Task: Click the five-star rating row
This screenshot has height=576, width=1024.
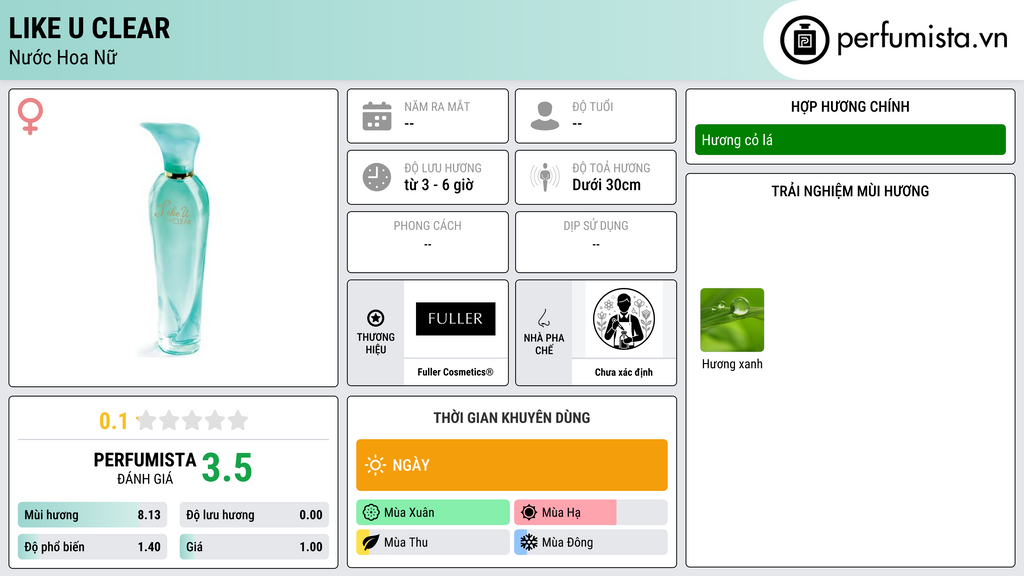Action: [192, 421]
